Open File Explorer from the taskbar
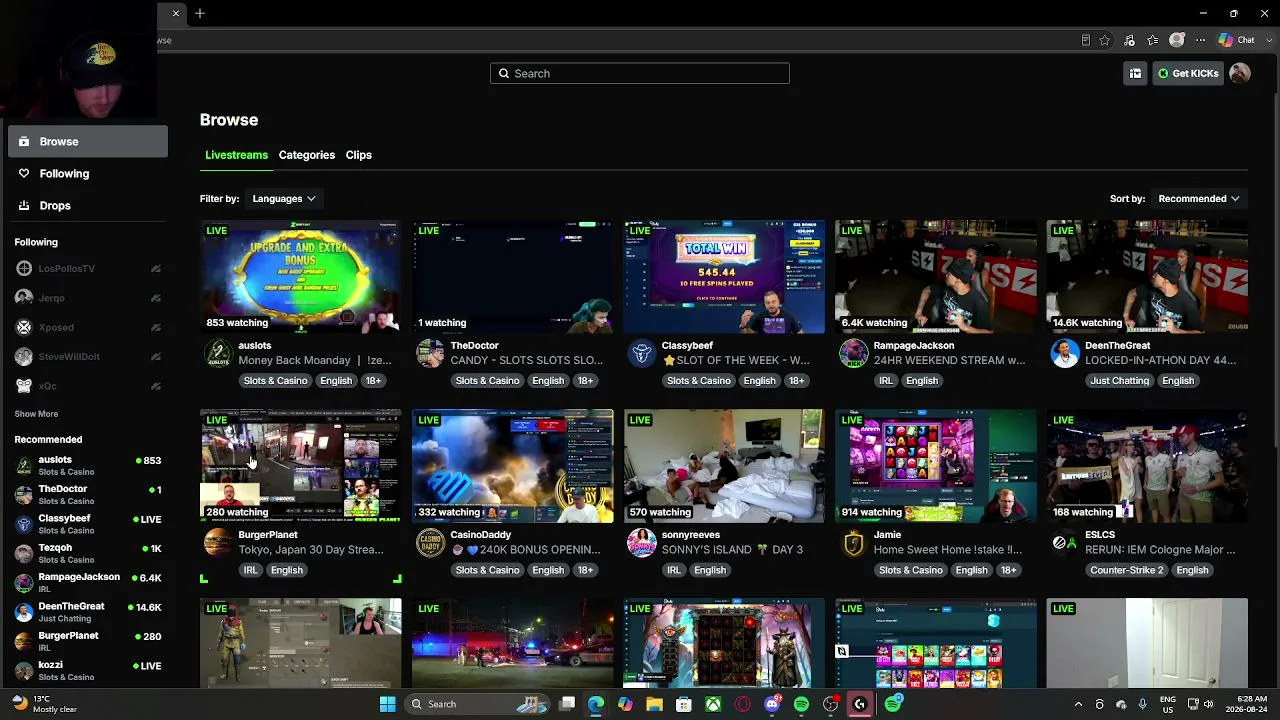Image resolution: width=1280 pixels, height=720 pixels. [654, 704]
